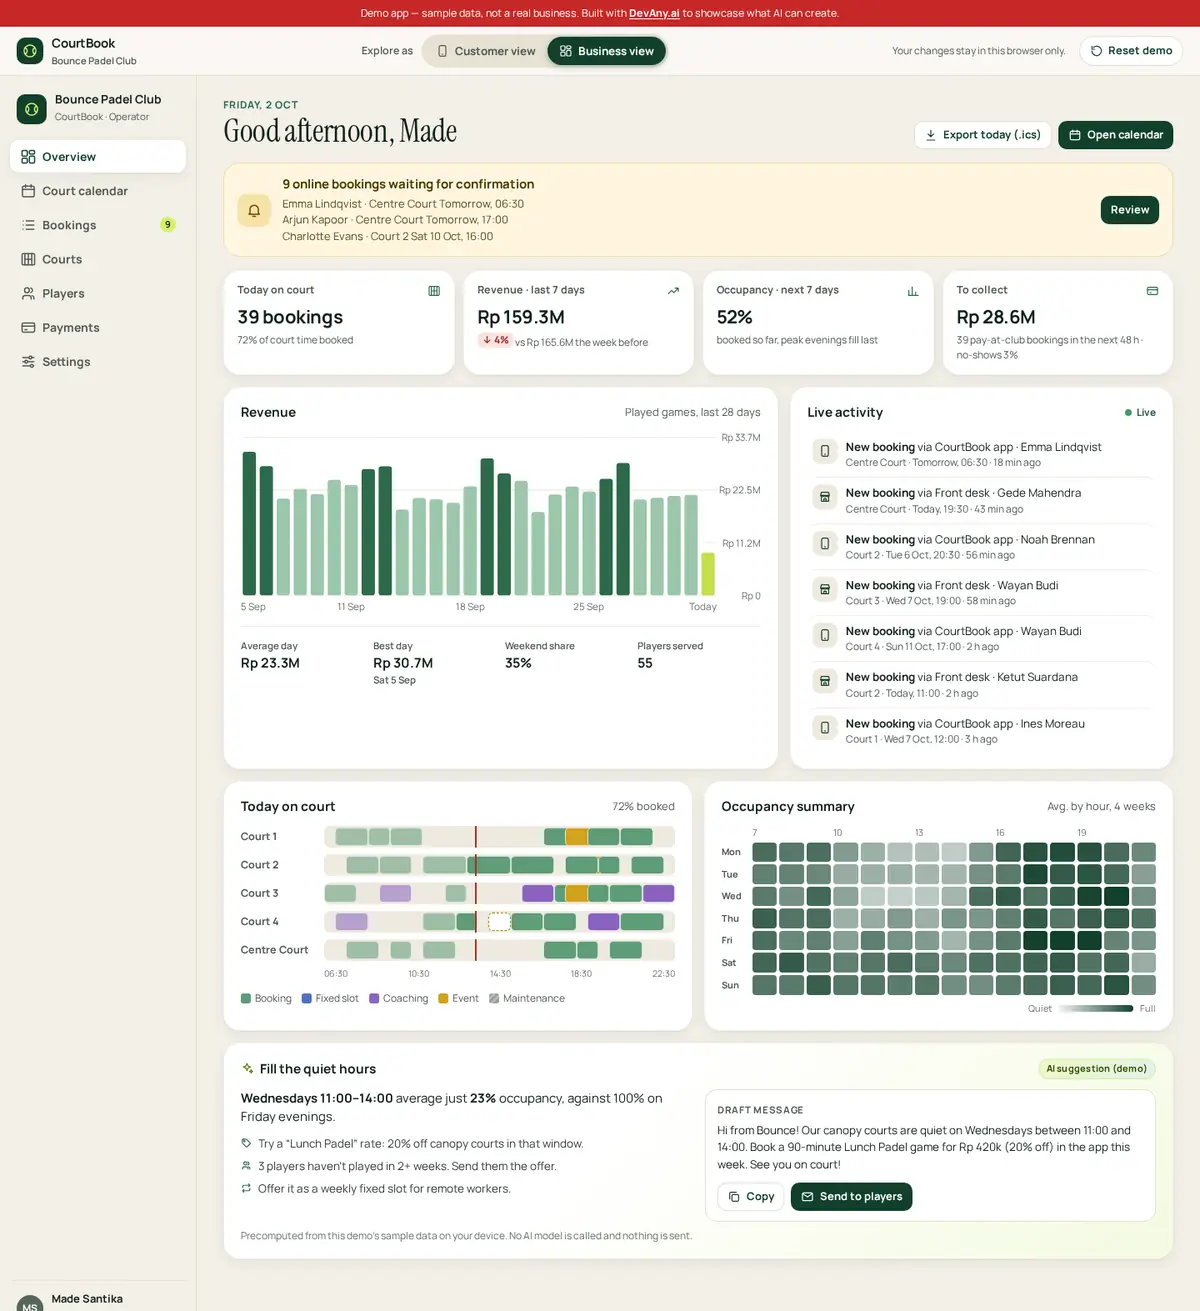Click the sparkle icon next to Fill the quiet hours

click(248, 1069)
